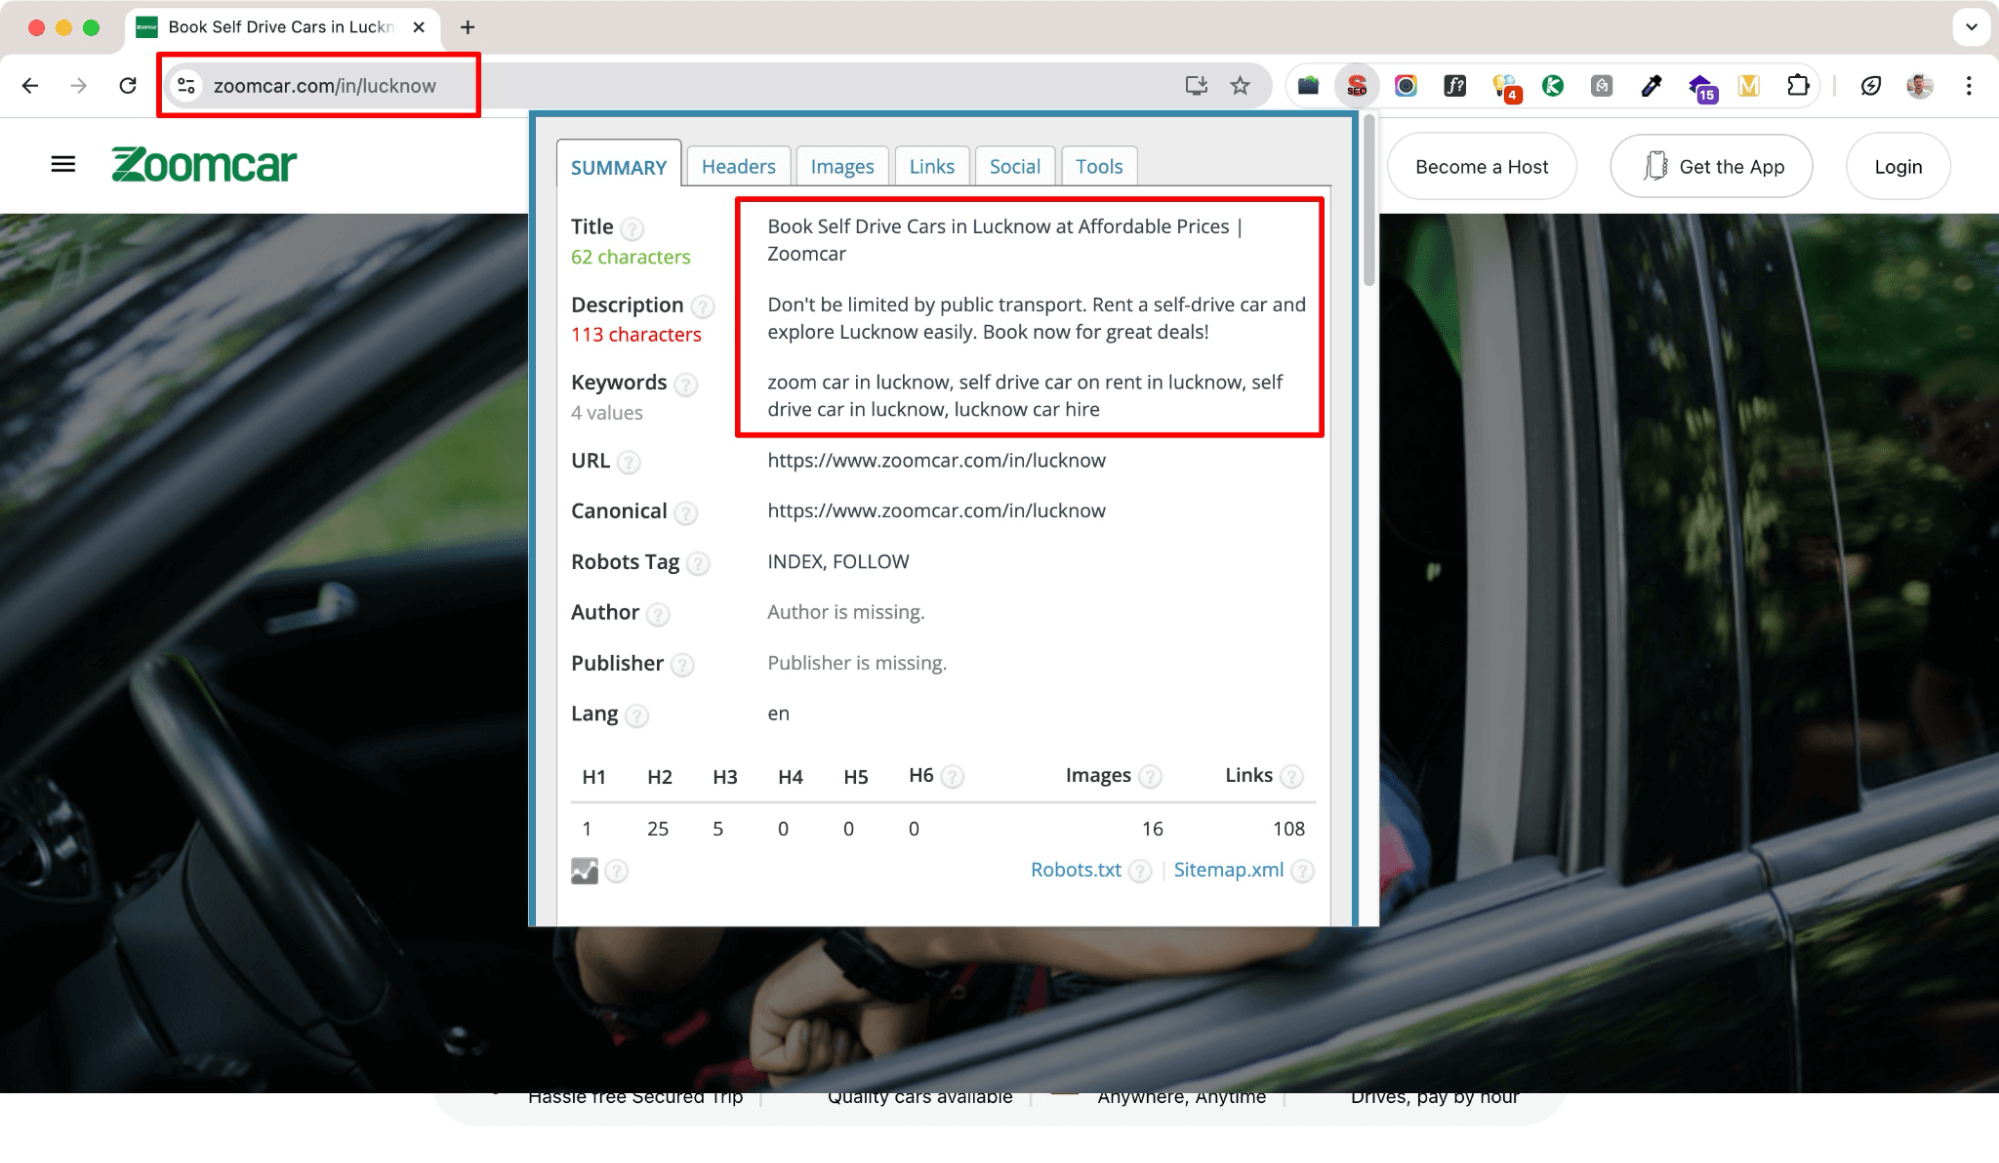
Task: Click the leaf lightning performance icon
Action: 1870,86
